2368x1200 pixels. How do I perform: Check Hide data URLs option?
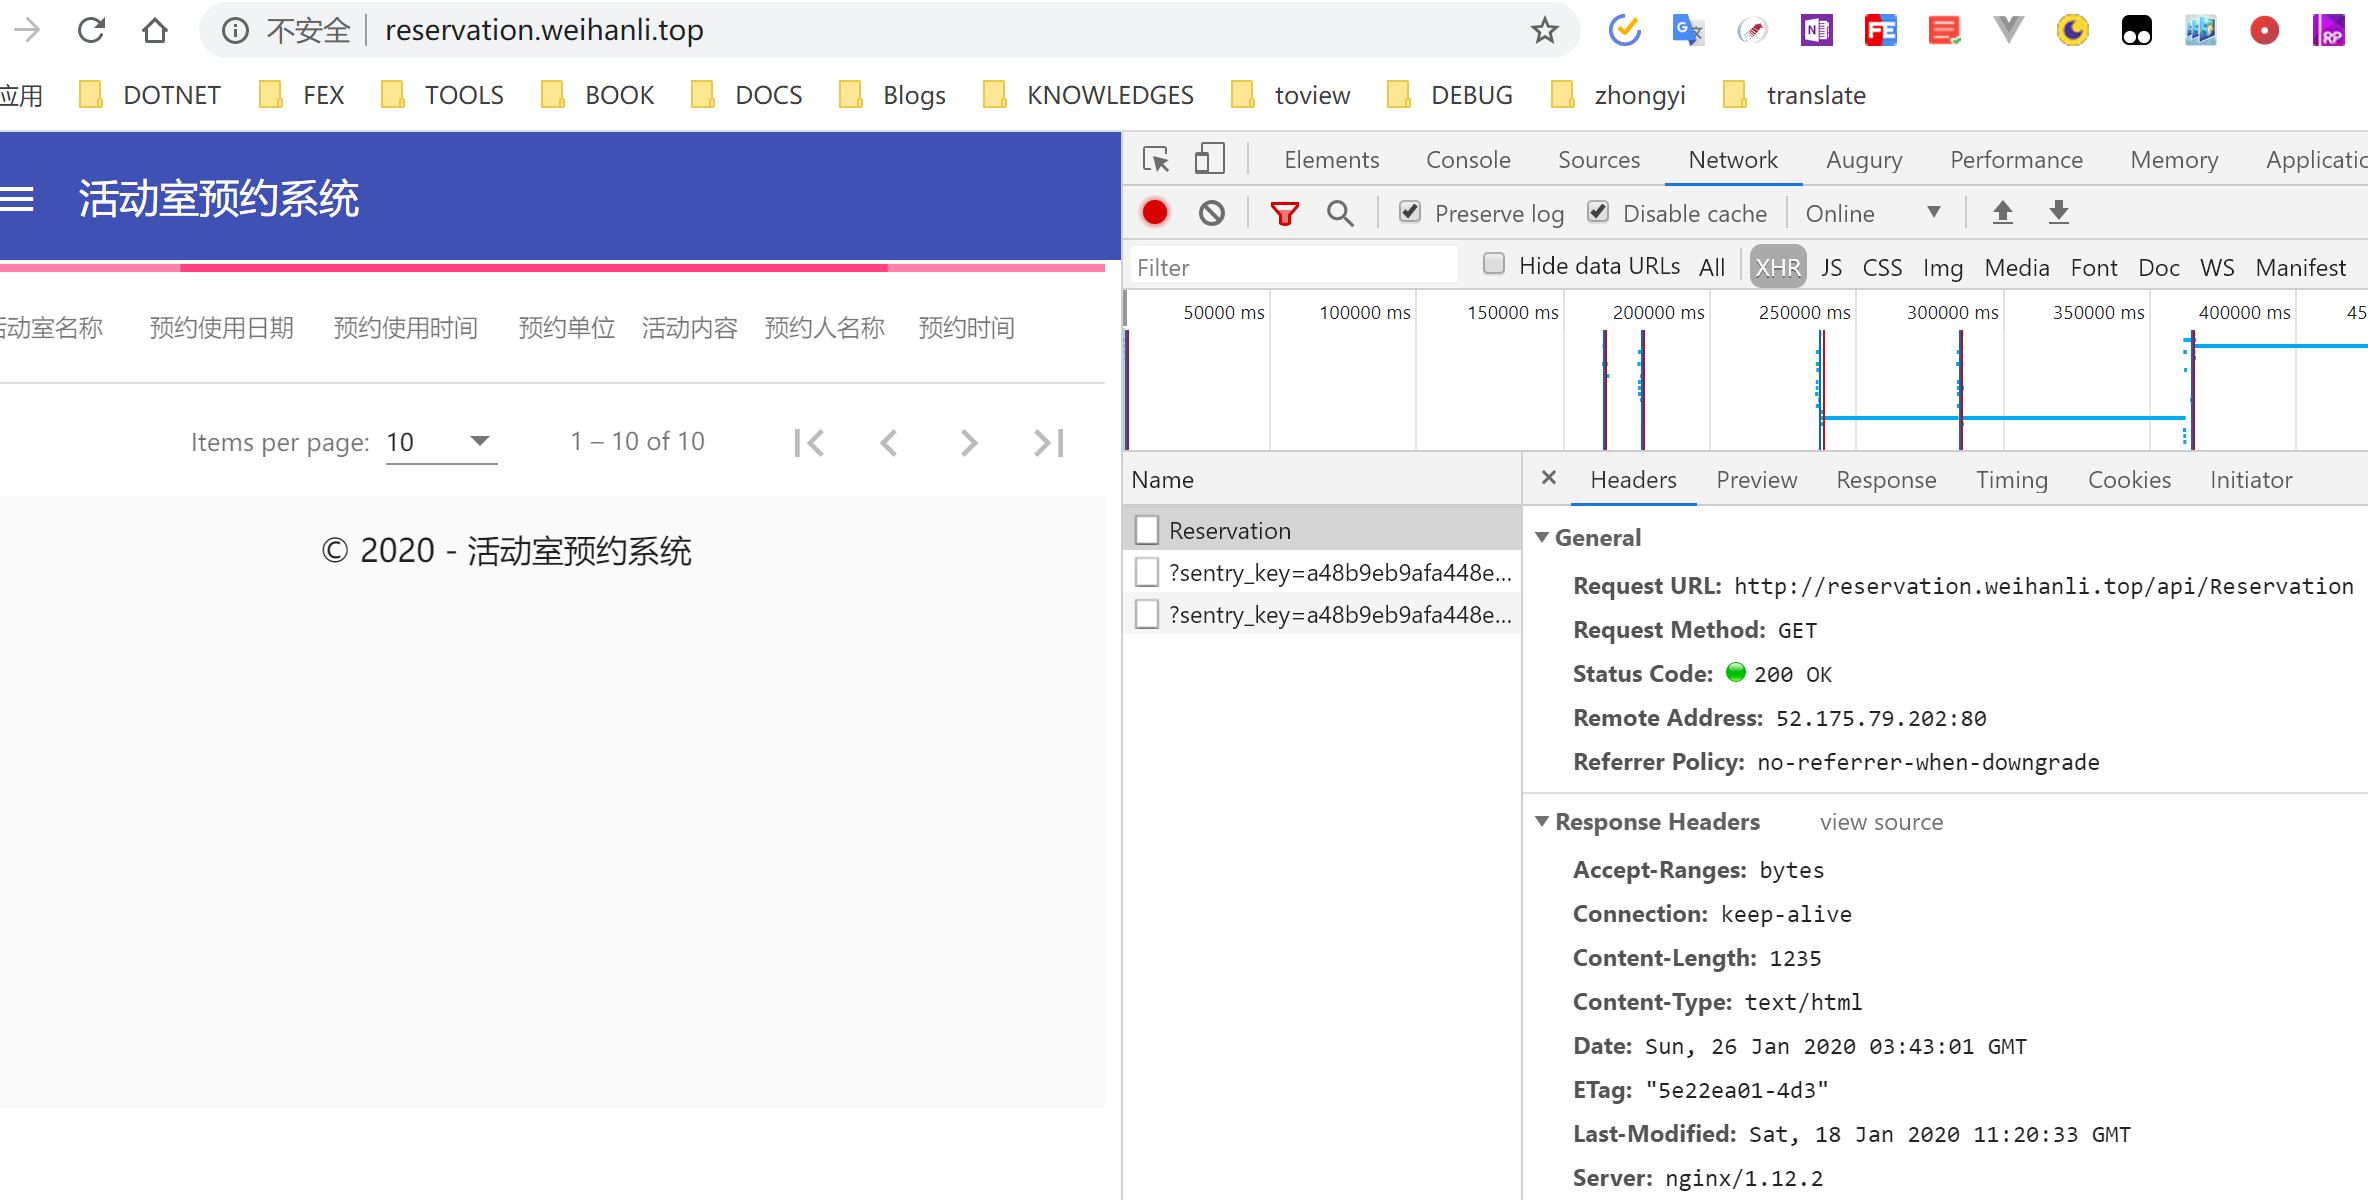pyautogui.click(x=1494, y=263)
